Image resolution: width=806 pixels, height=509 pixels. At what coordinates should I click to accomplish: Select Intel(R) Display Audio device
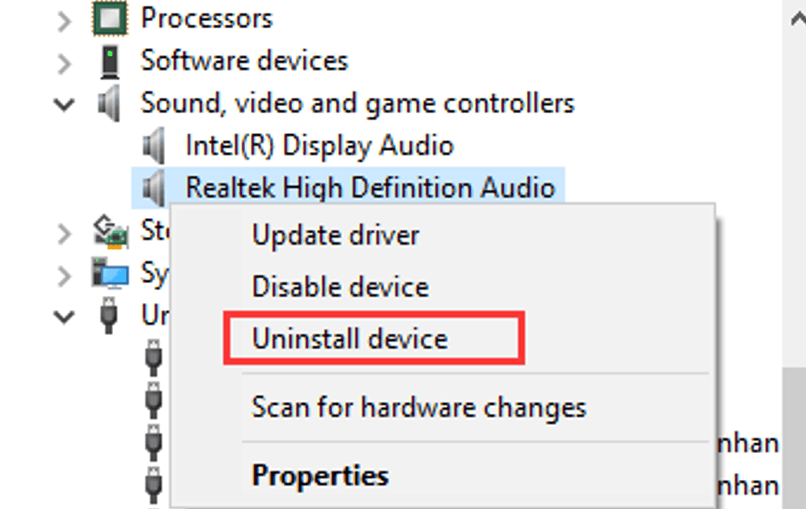(x=319, y=146)
